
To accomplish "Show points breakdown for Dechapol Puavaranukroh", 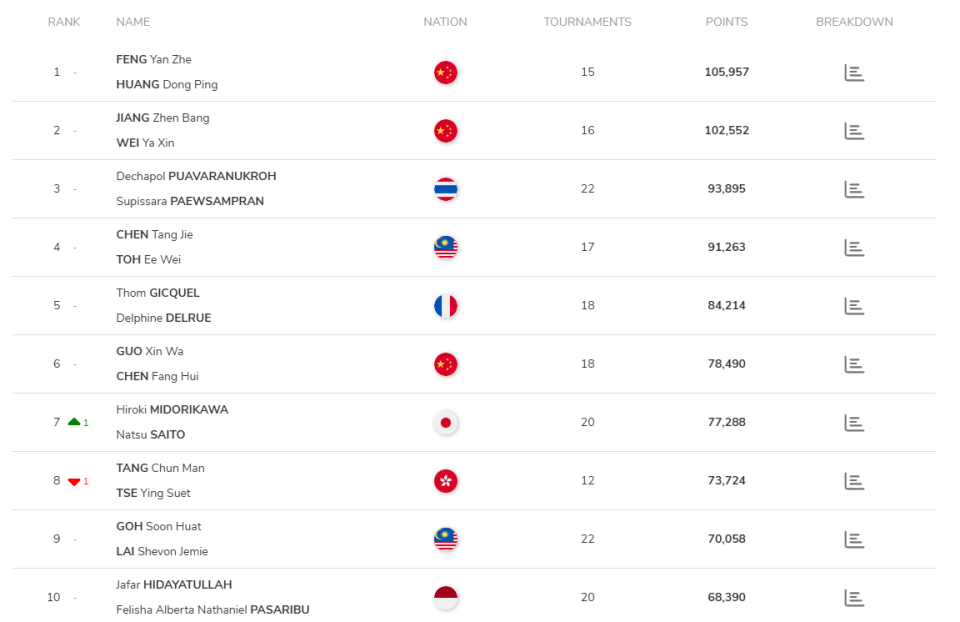I will pyautogui.click(x=854, y=189).
